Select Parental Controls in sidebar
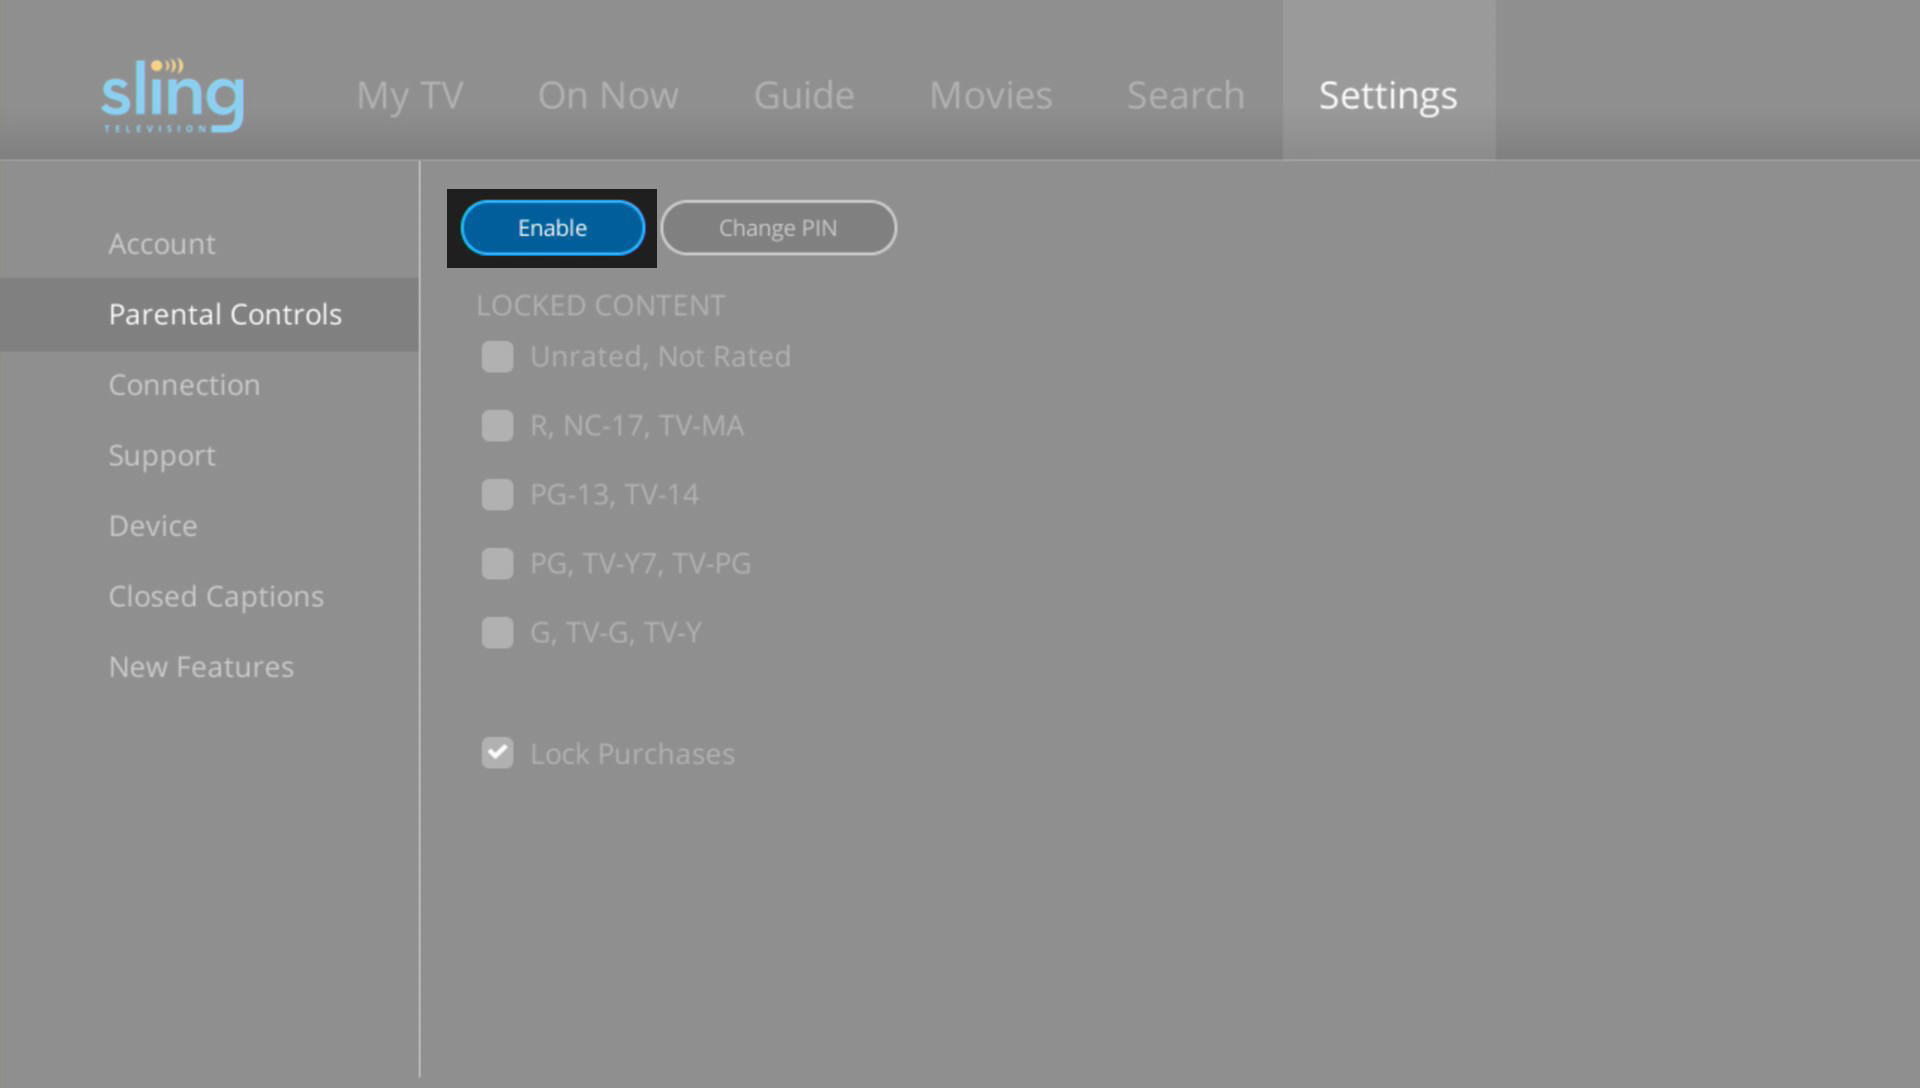Viewport: 1920px width, 1088px height. 209,314
